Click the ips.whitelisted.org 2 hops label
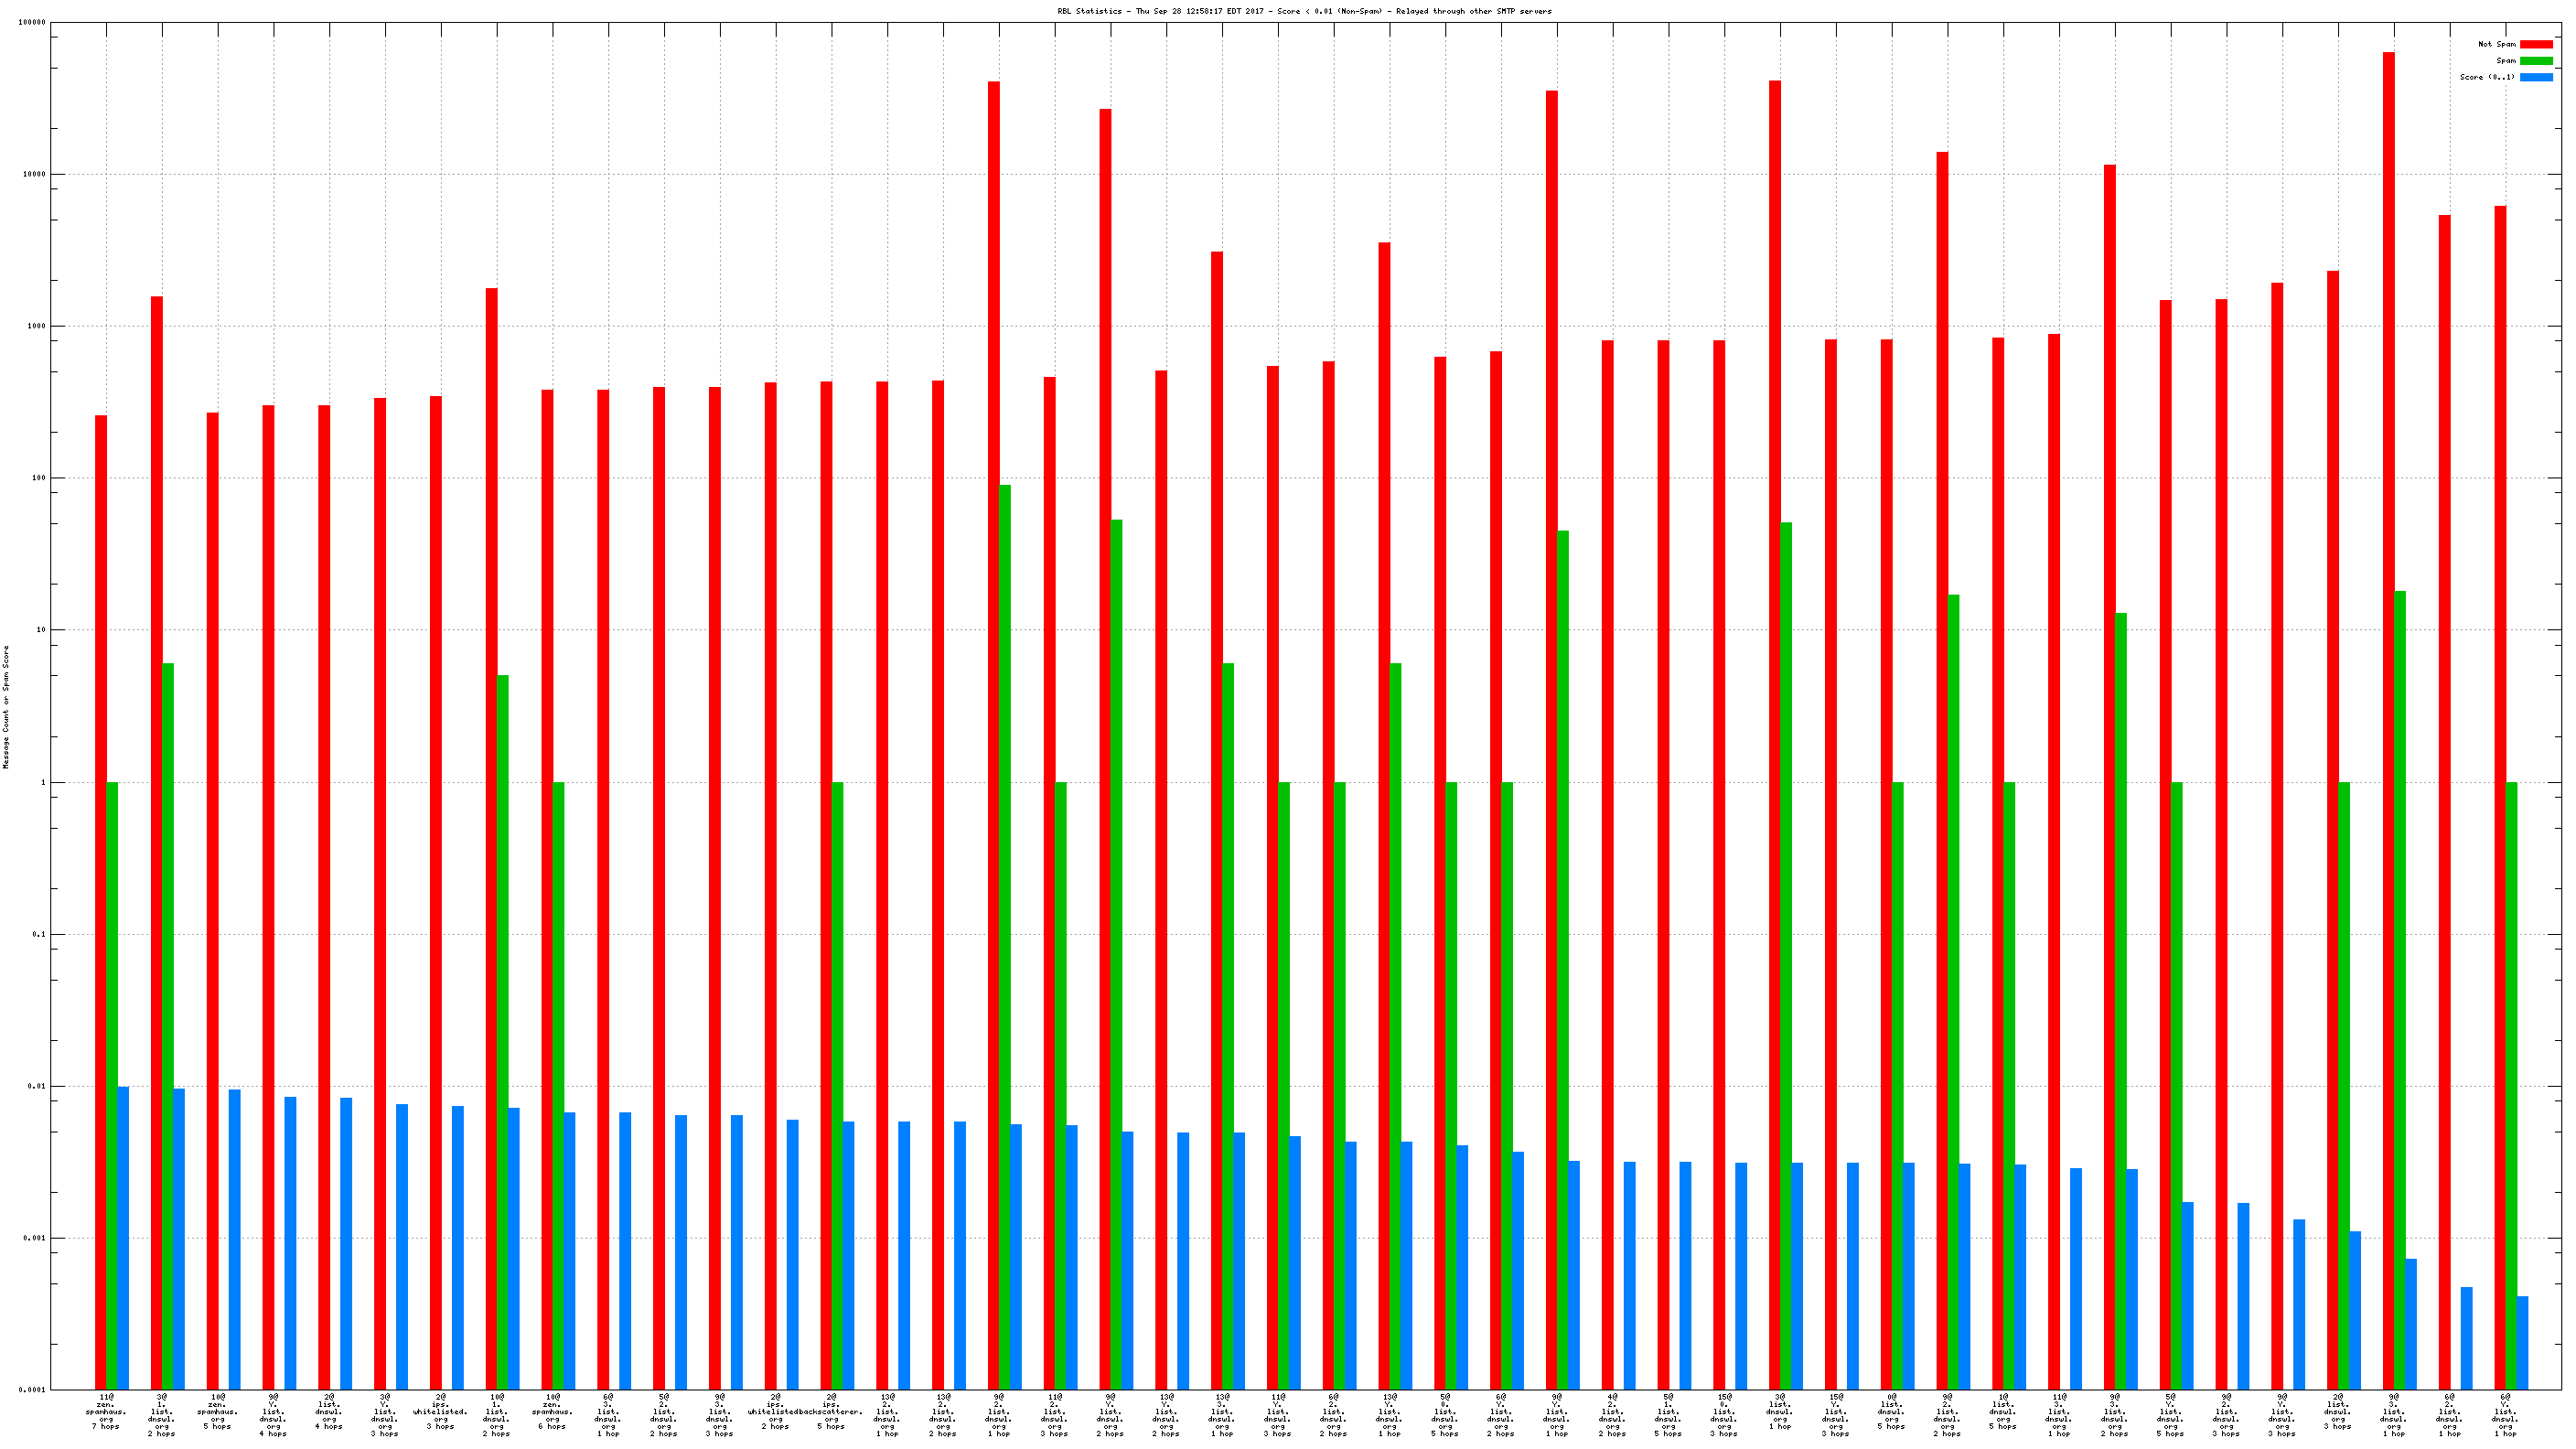 click(x=775, y=1411)
